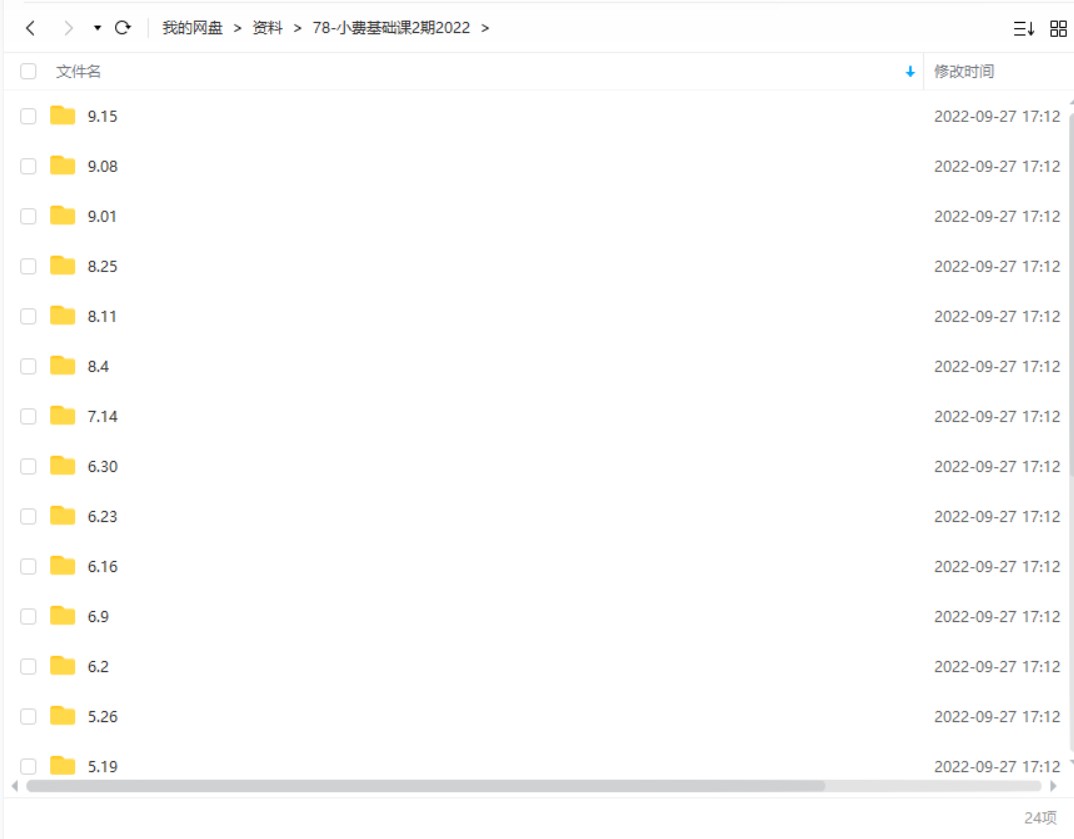Click folder icon for 6.30
This screenshot has height=839, width=1074.
(62, 465)
